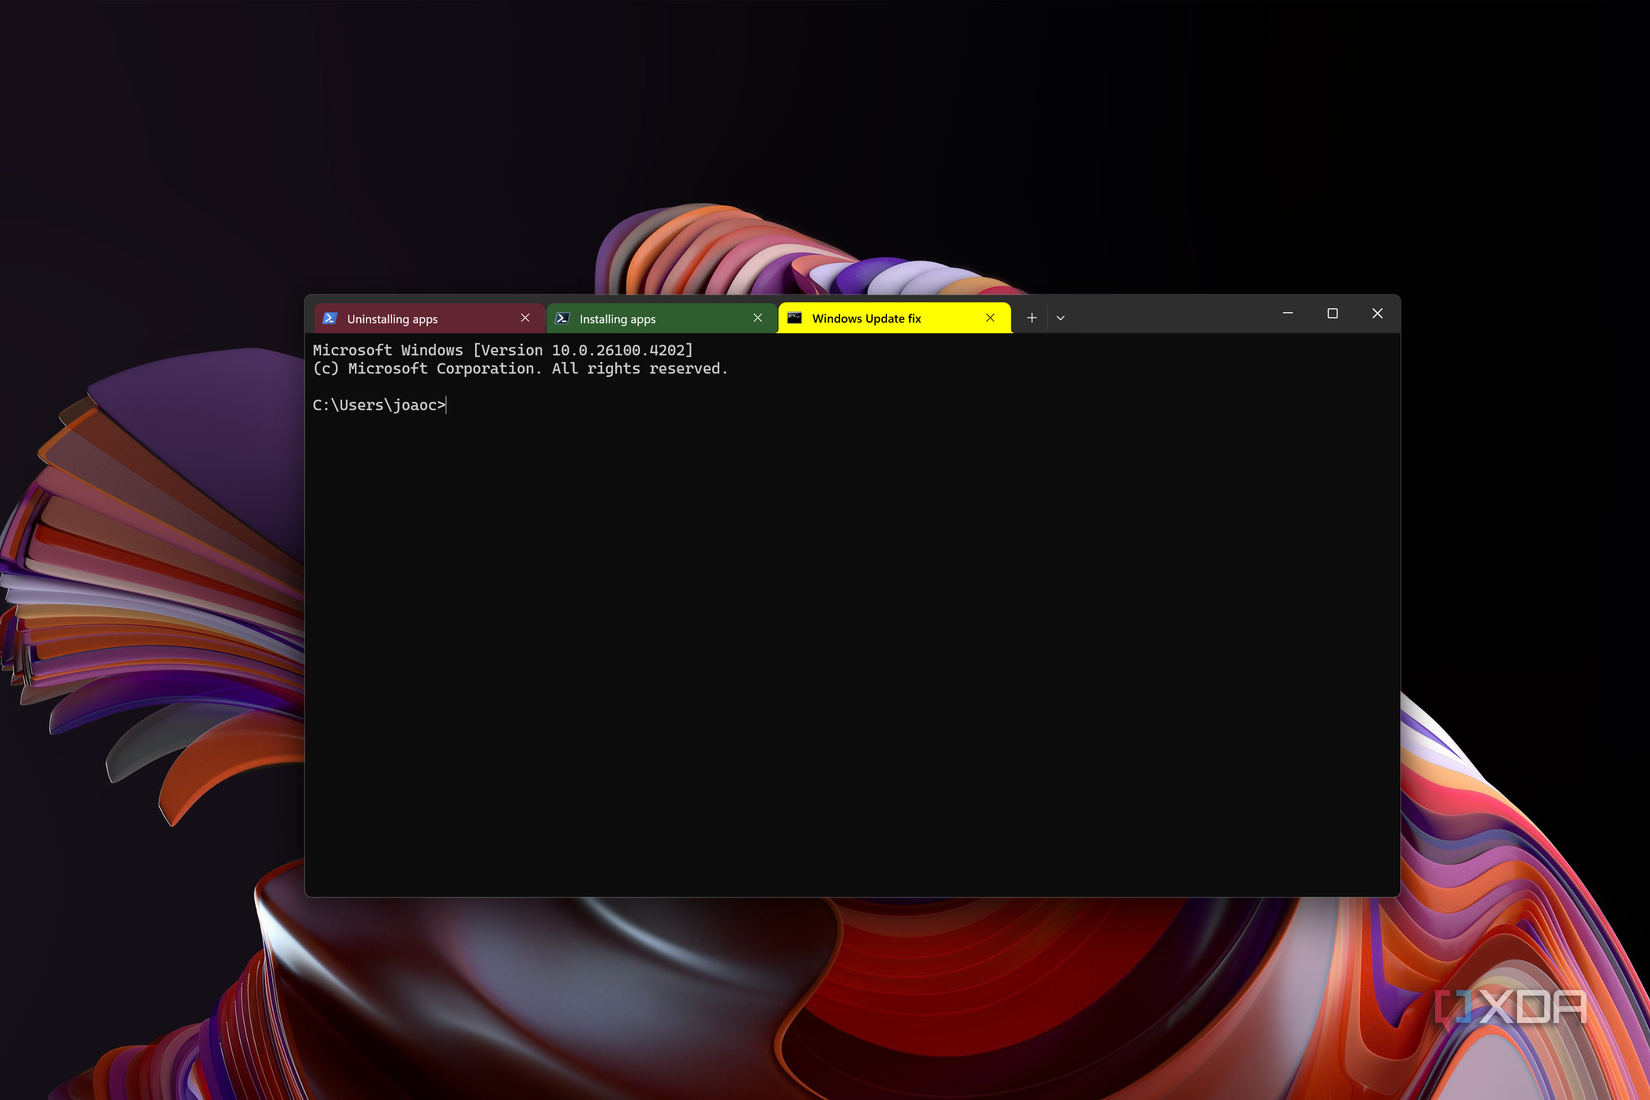1650x1100 pixels.
Task: Click the PowerShell icon on Installing apps tab
Action: tap(562, 318)
